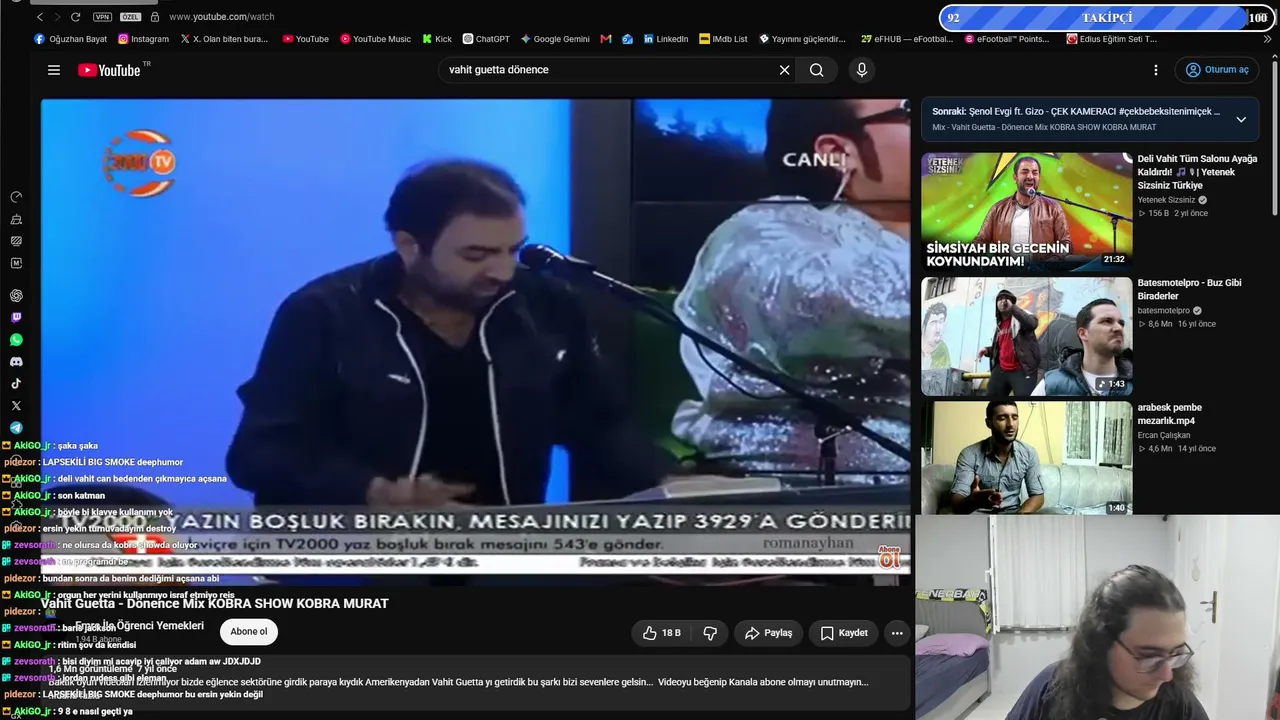Open TikTok in the browser sidebar
The width and height of the screenshot is (1280, 720).
click(16, 384)
